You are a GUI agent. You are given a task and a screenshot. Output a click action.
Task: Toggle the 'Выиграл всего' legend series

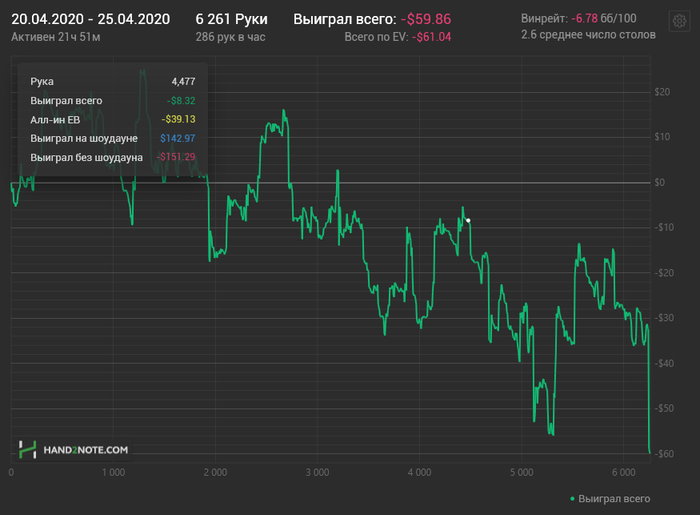point(614,498)
